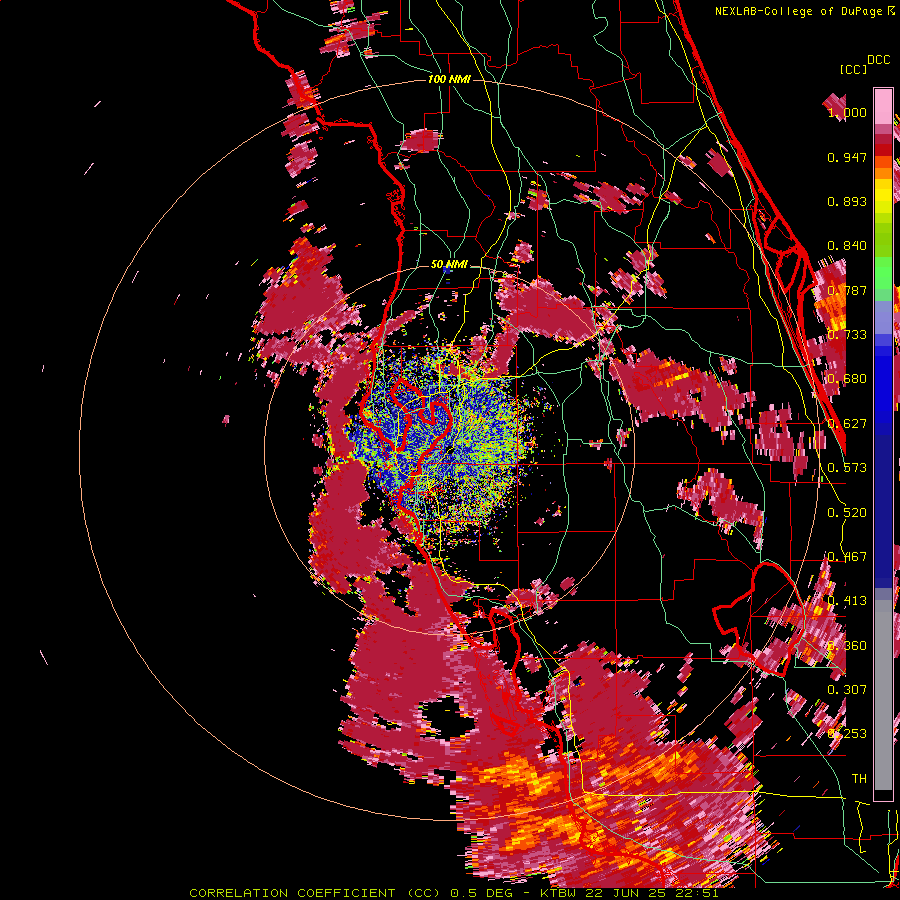Image resolution: width=900 pixels, height=900 pixels.
Task: Click the 0.840 scale value
Action: [847, 246]
